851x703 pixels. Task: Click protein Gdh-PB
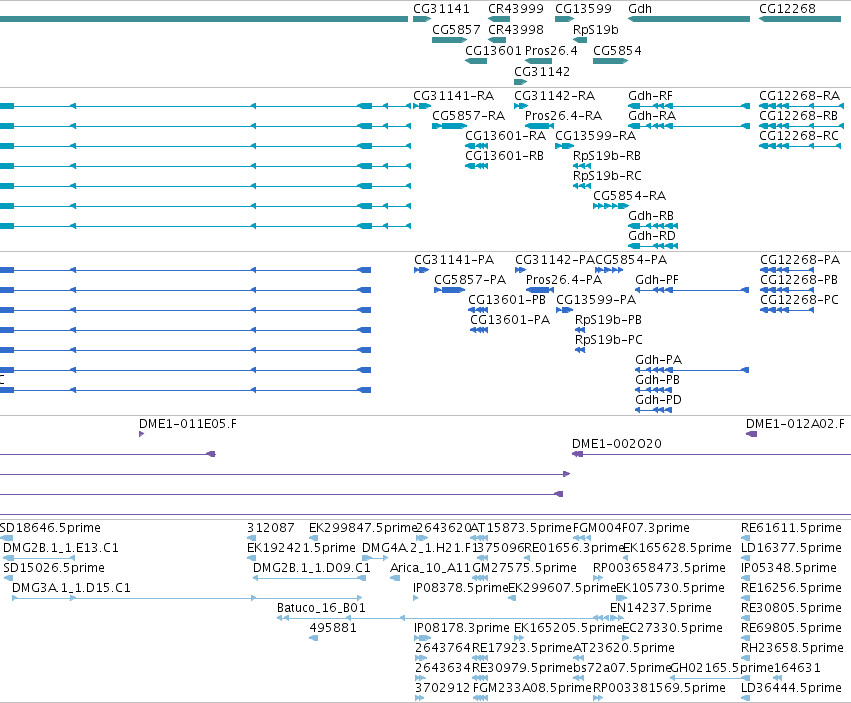[x=657, y=380]
